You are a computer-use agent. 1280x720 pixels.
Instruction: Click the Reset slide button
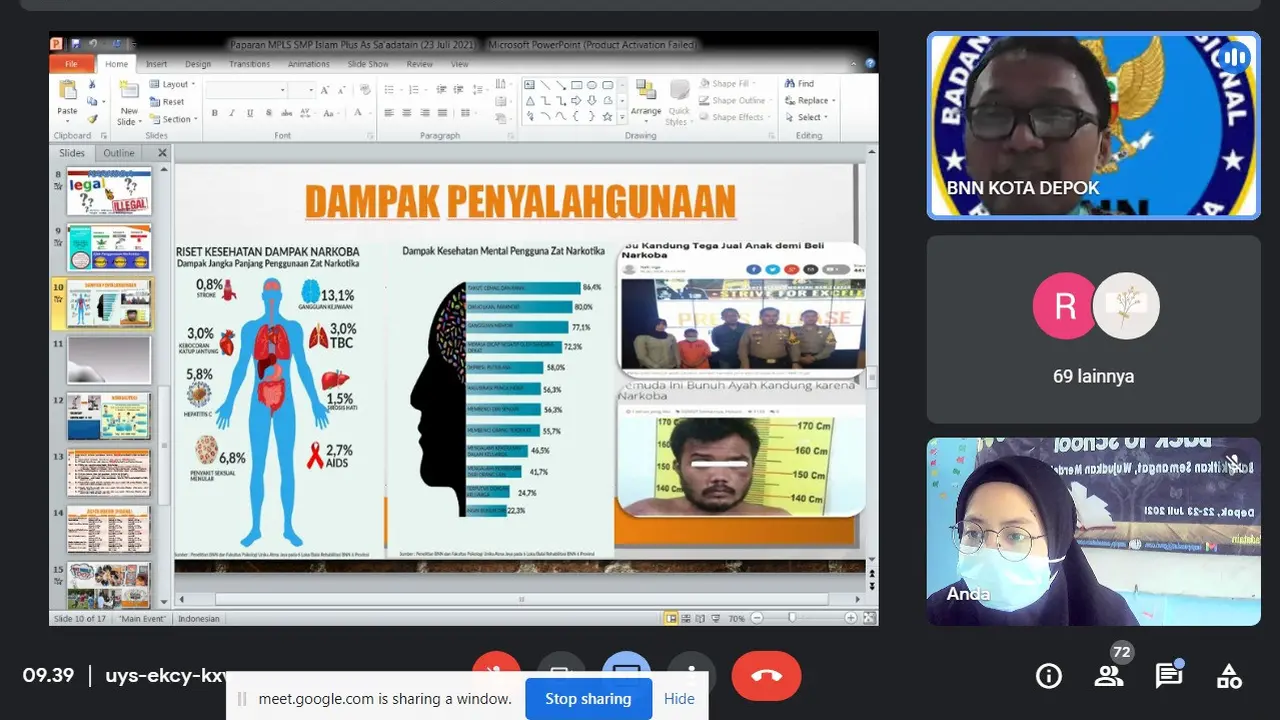[x=167, y=102]
